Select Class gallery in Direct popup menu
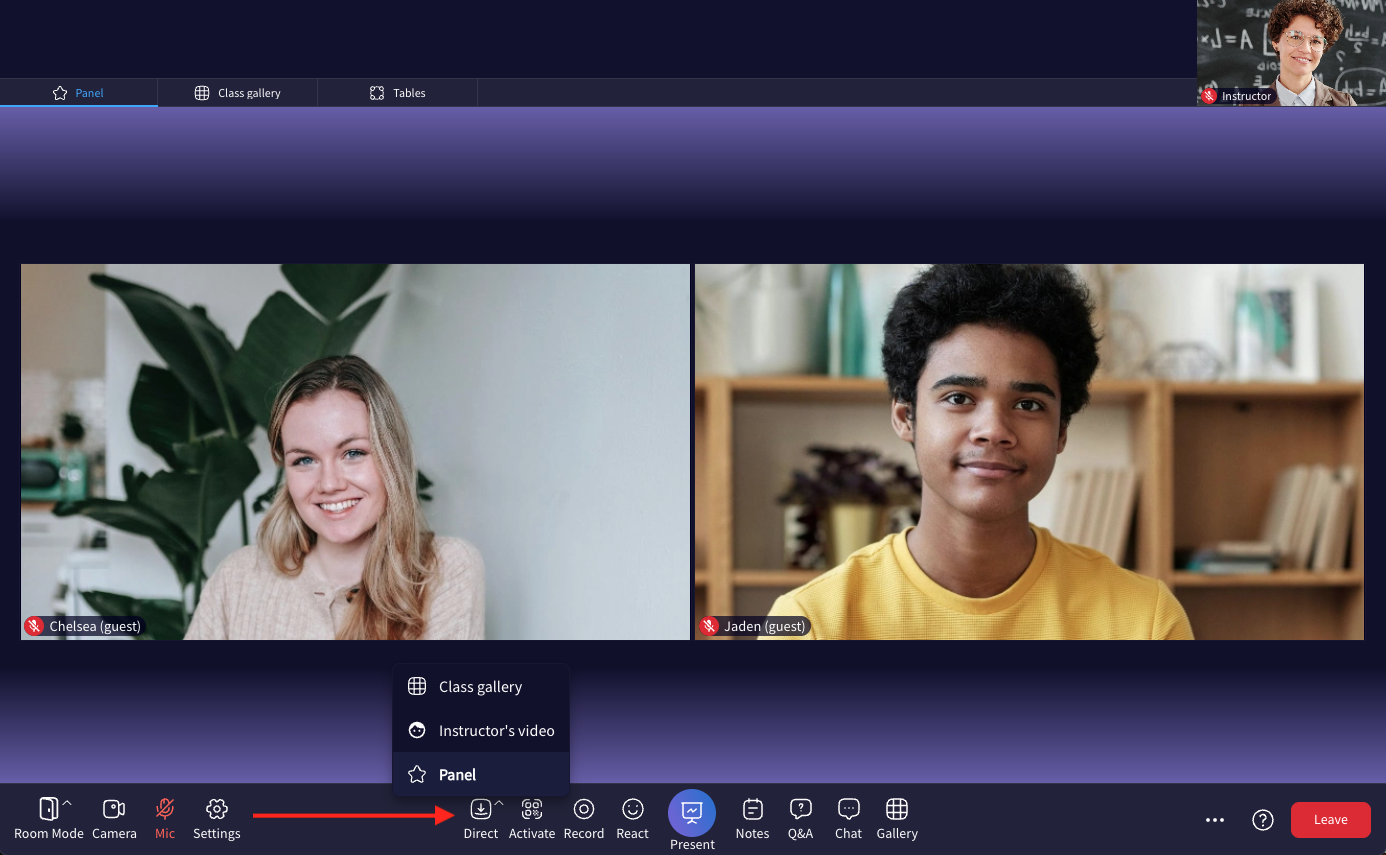This screenshot has width=1386, height=855. pyautogui.click(x=481, y=687)
